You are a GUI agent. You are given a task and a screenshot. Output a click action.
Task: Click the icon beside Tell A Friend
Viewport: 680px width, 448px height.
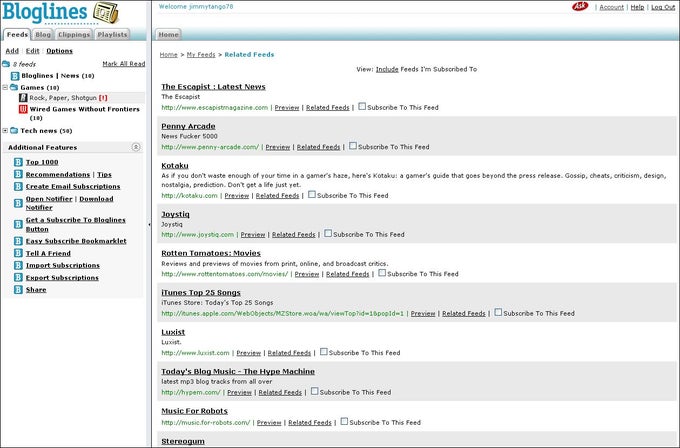[18, 253]
